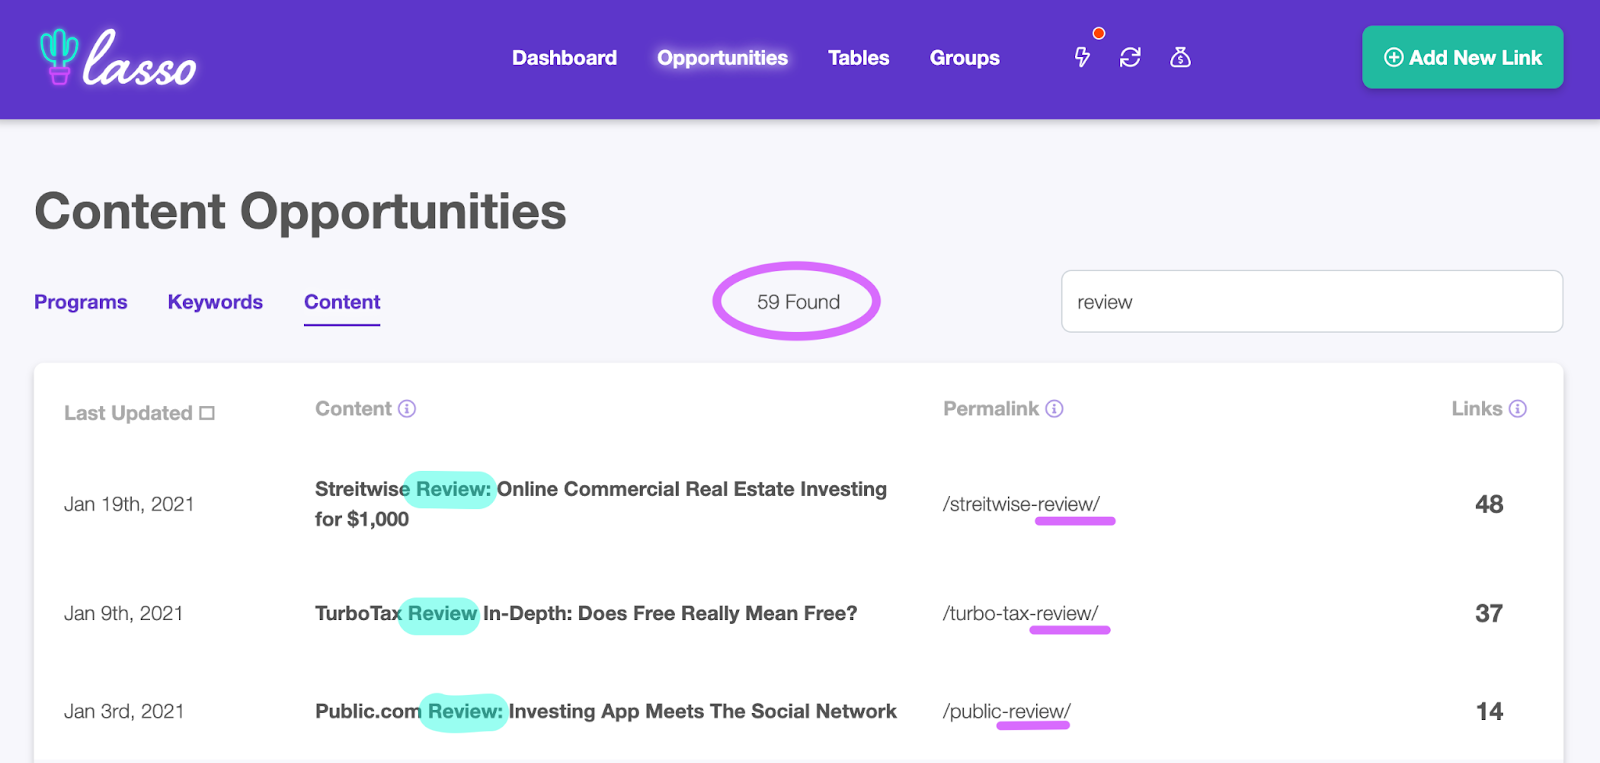
Task: Switch to the Programs tab
Action: click(81, 302)
